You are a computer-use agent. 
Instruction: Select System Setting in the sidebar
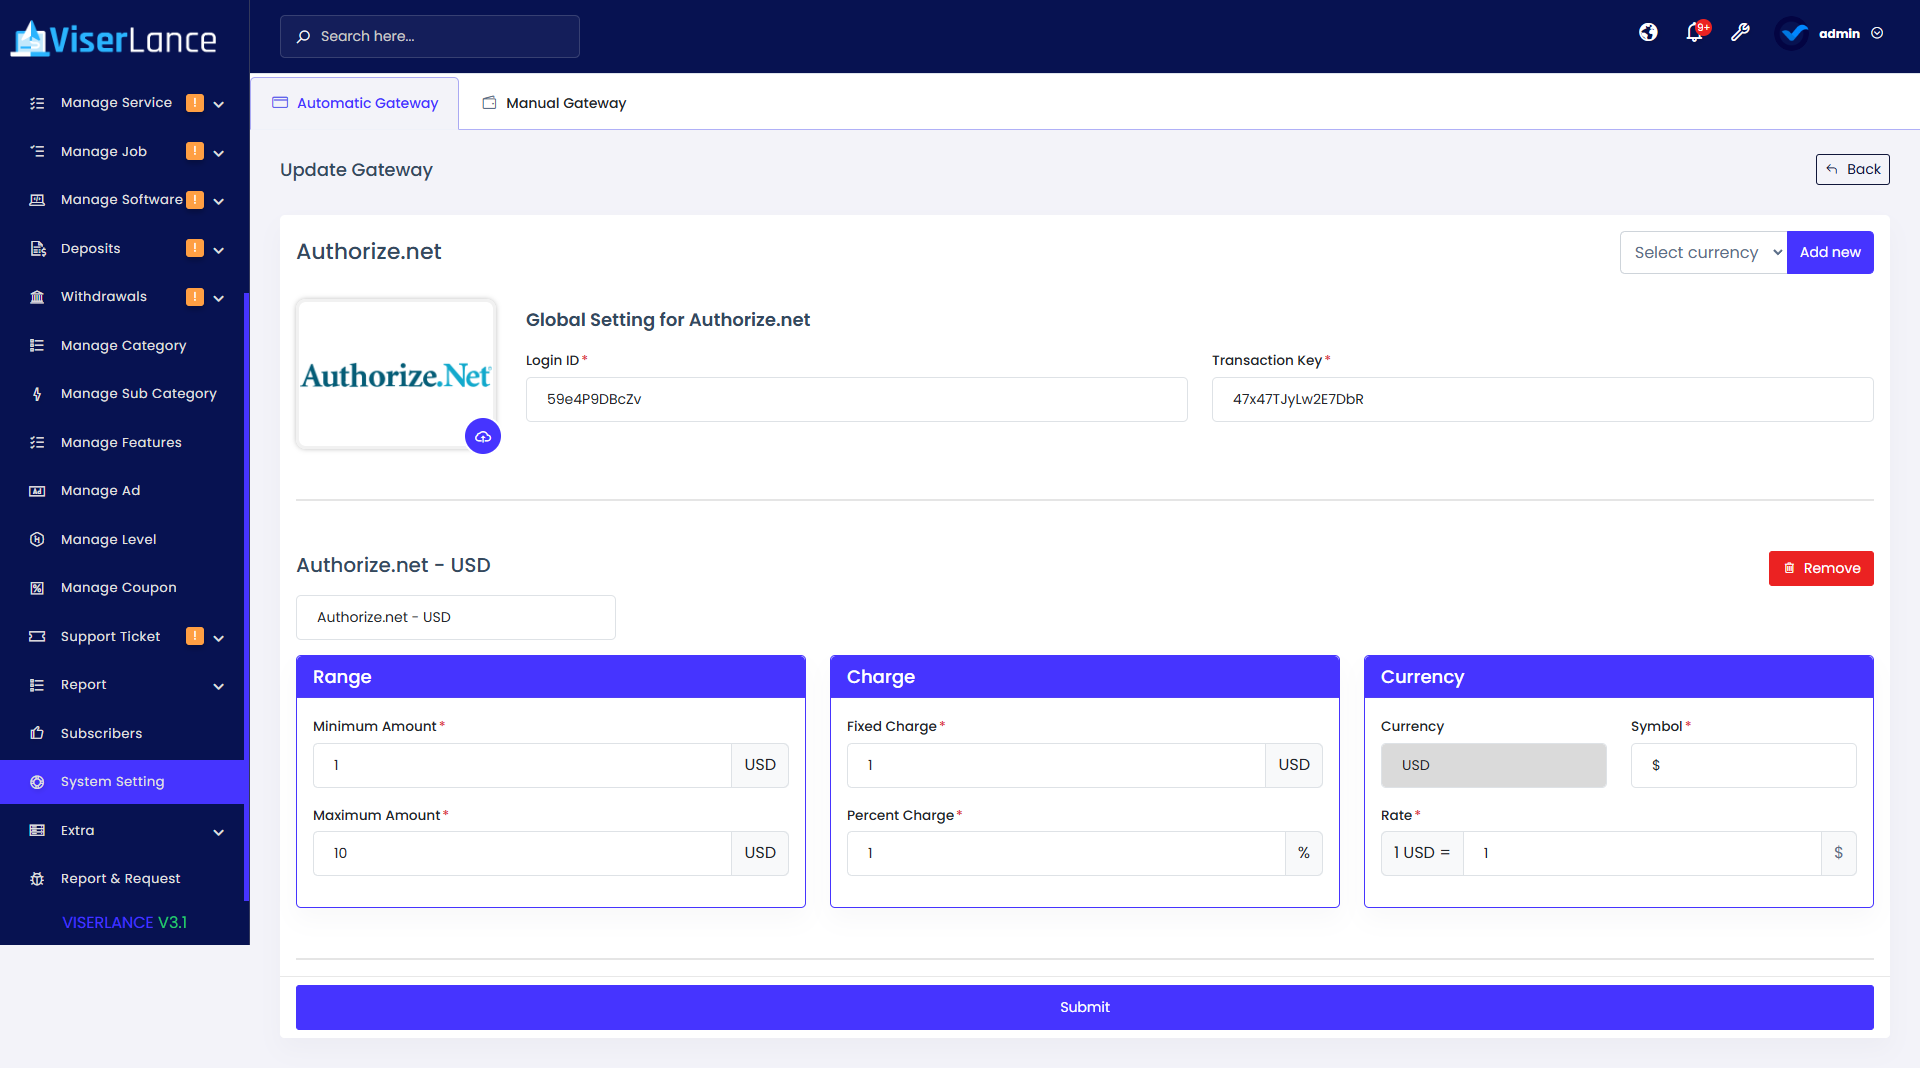pos(122,782)
